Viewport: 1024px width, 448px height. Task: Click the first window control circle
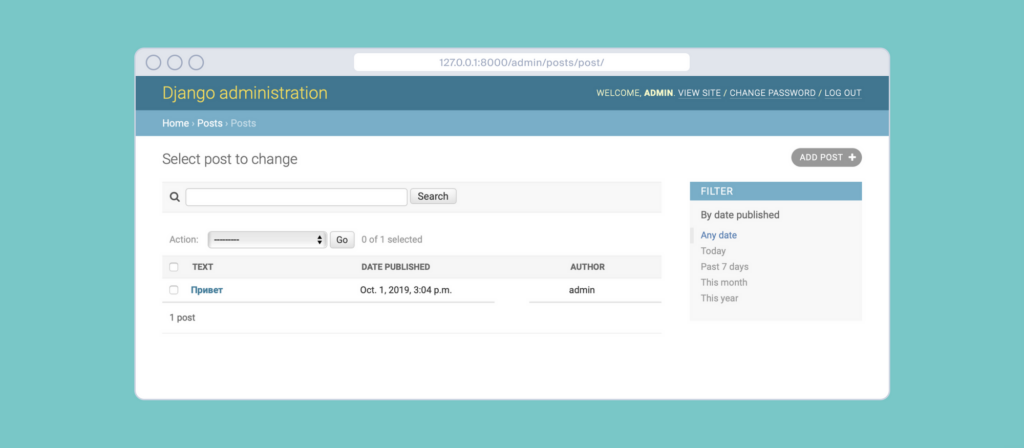coord(153,62)
